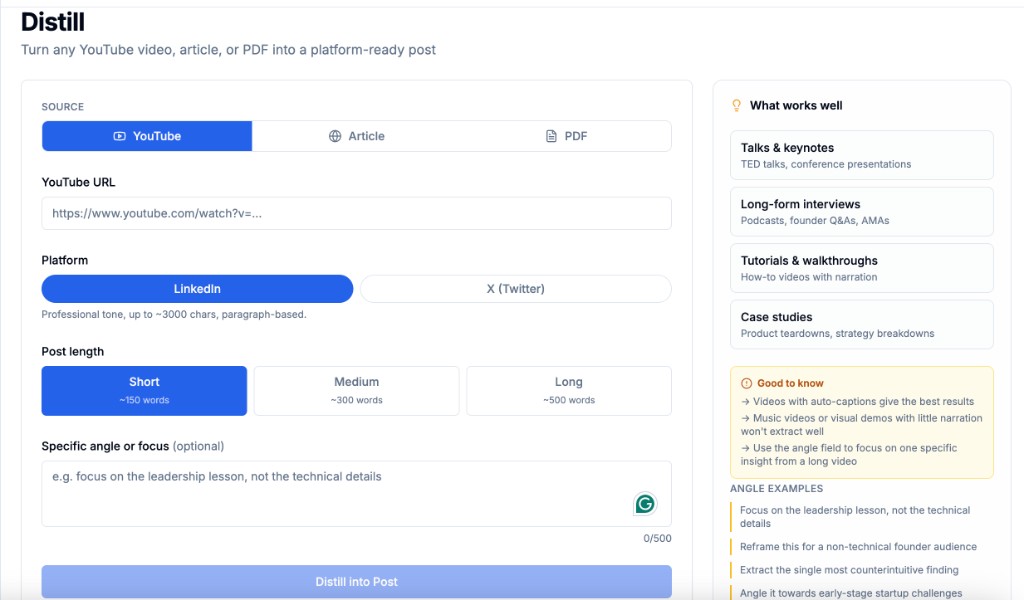Select the YouTube source tab

tap(147, 136)
